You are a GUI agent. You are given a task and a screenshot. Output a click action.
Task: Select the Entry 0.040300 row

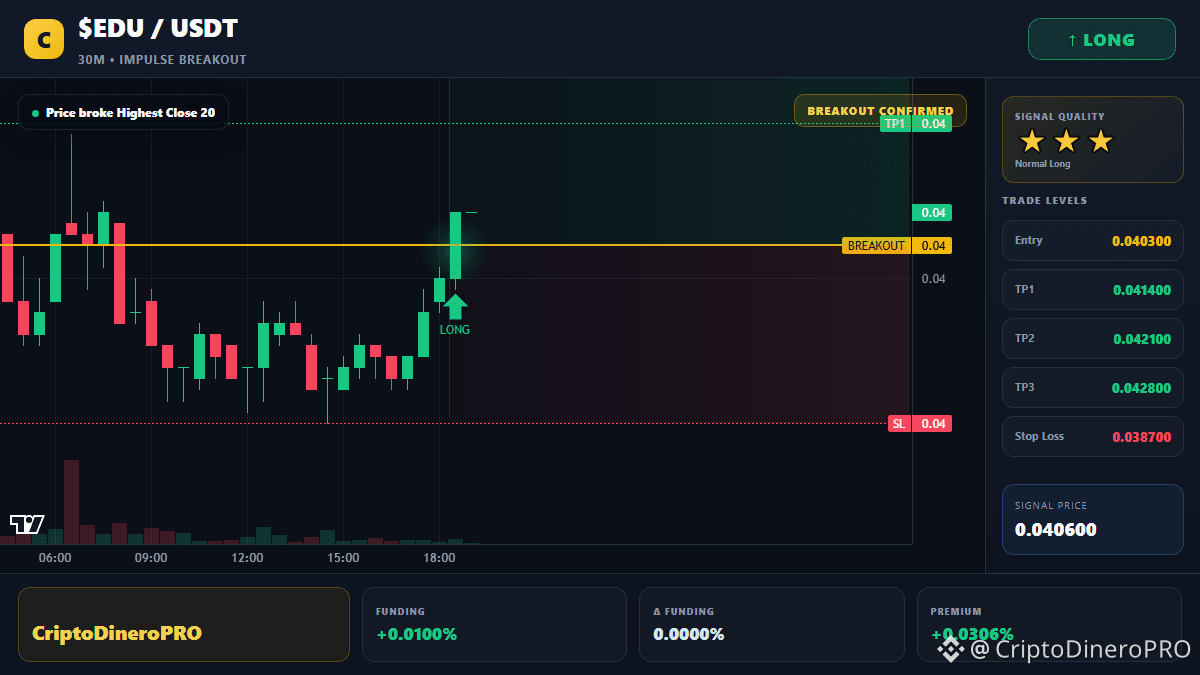tap(1092, 241)
